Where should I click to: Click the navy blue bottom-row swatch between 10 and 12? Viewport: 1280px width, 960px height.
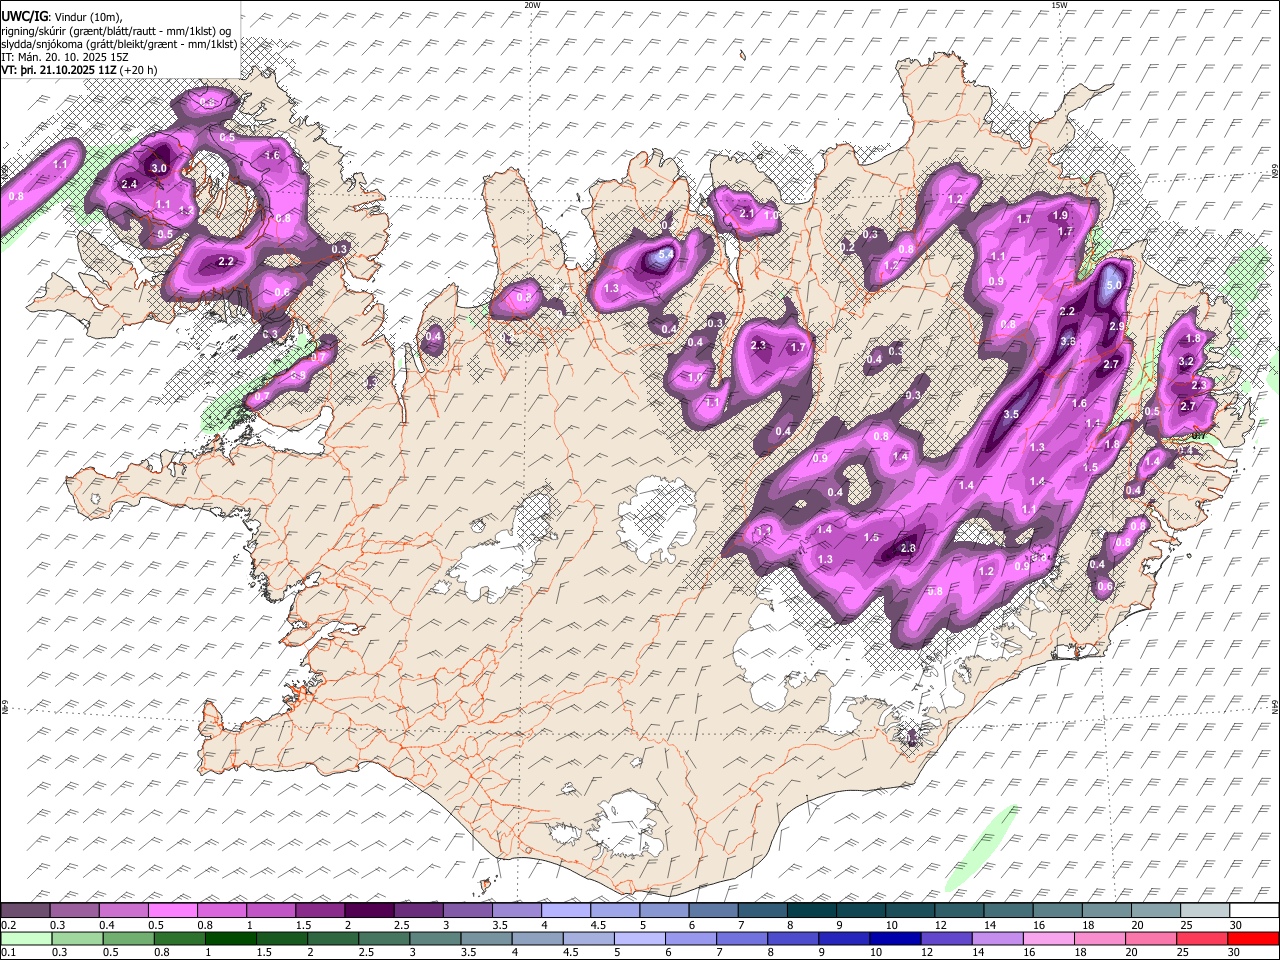click(895, 938)
